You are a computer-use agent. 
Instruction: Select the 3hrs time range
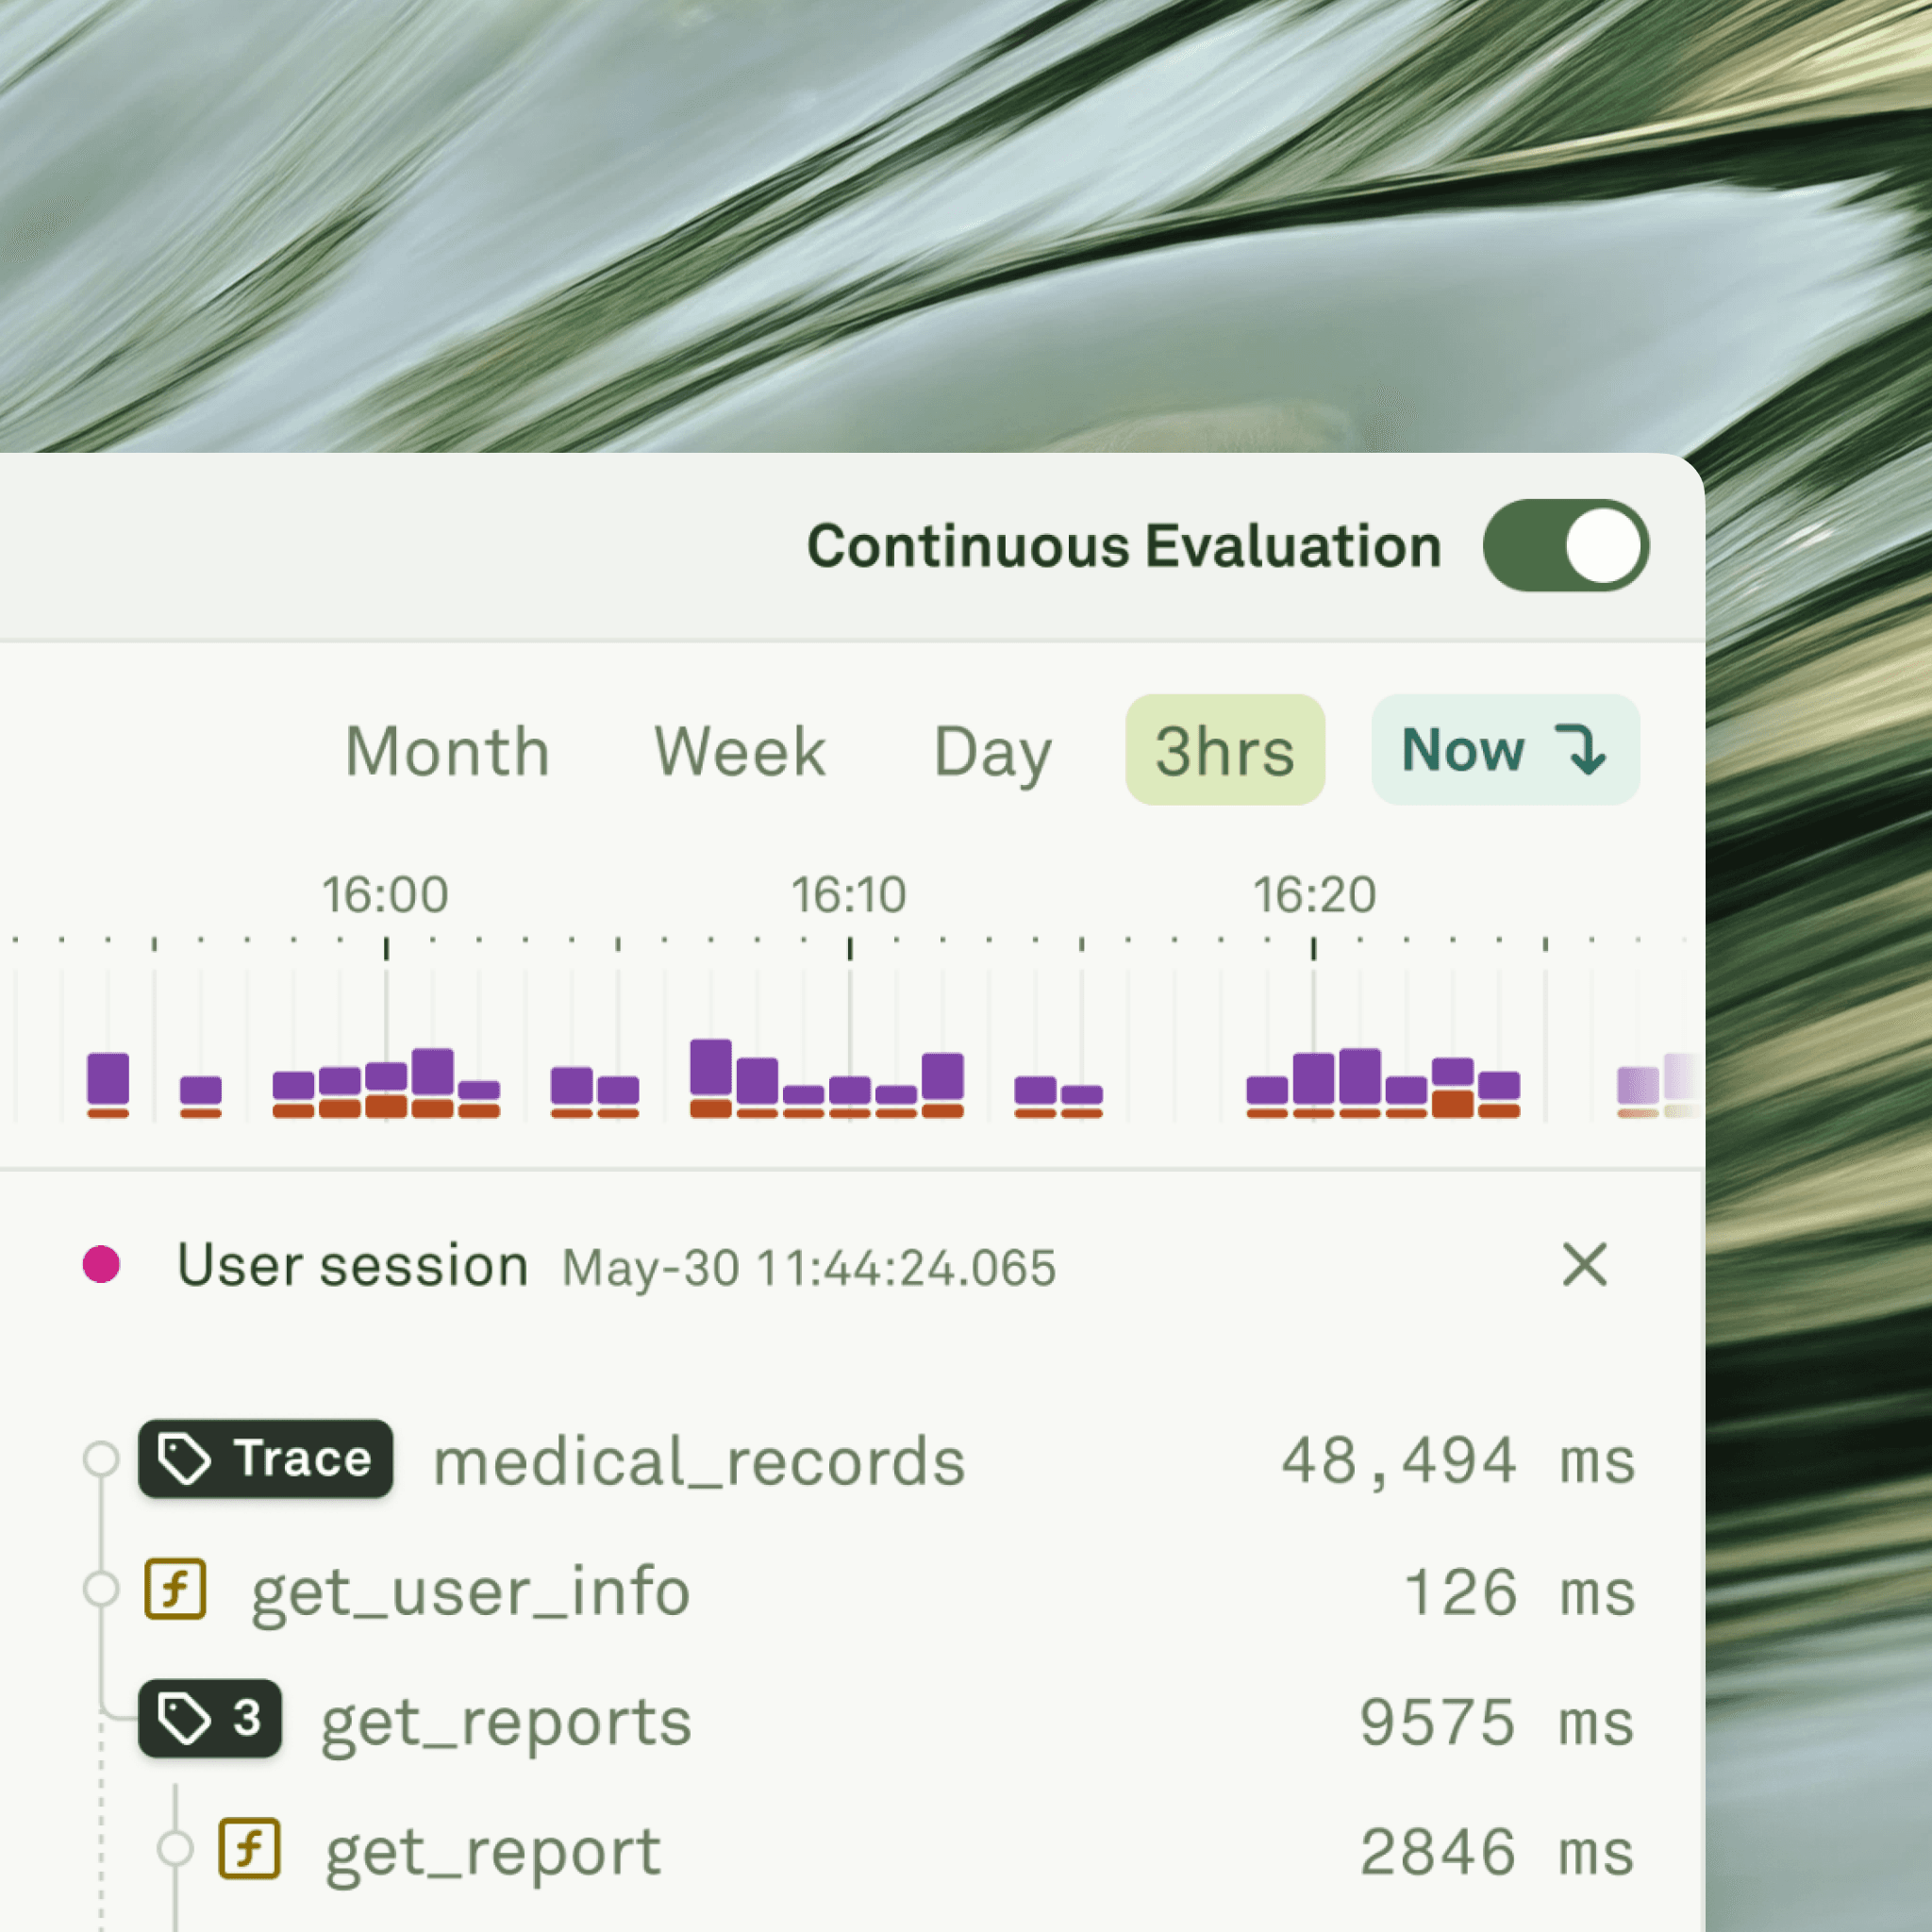(1224, 751)
